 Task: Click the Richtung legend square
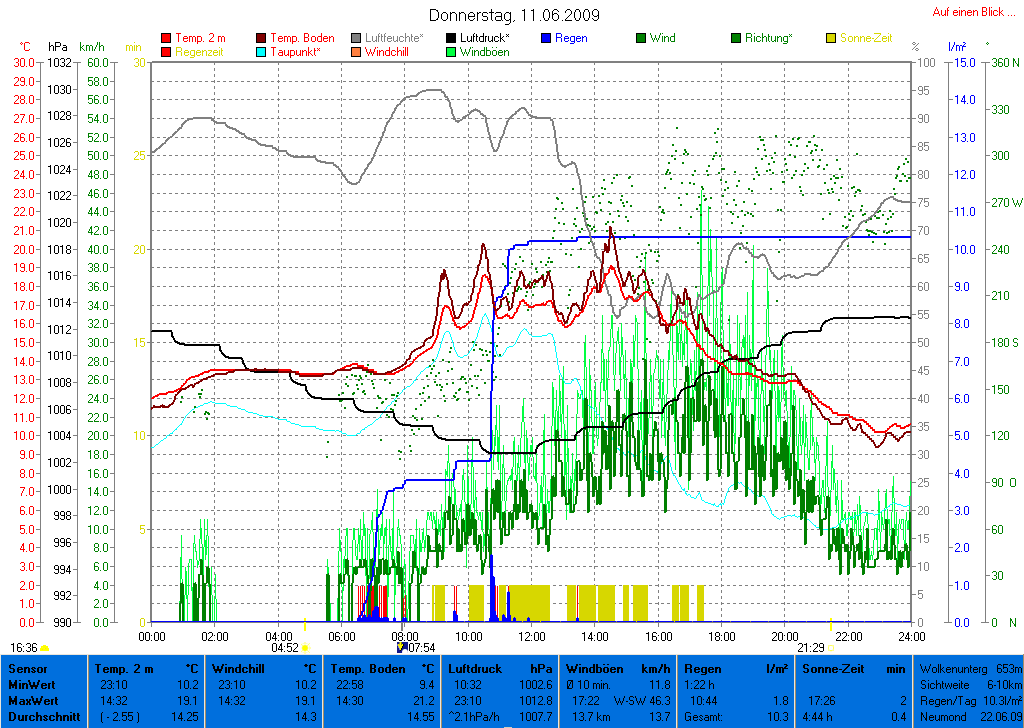736,39
